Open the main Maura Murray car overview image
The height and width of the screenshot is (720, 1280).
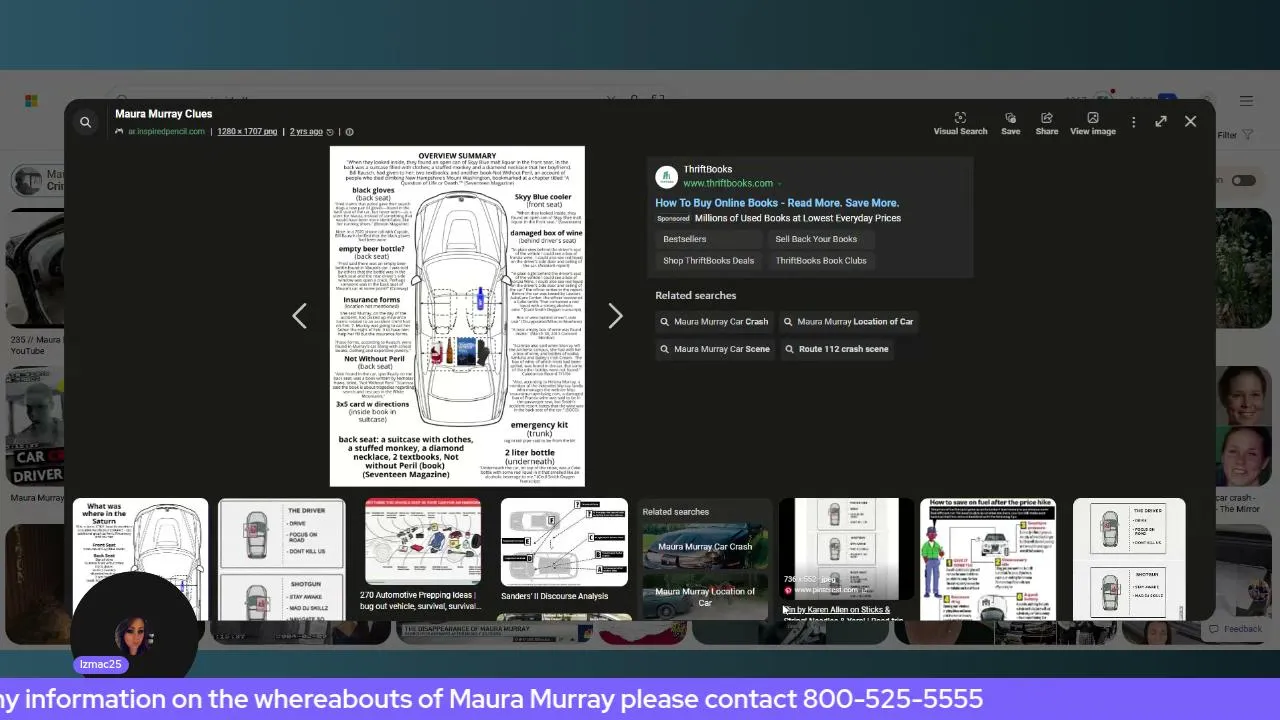point(457,316)
